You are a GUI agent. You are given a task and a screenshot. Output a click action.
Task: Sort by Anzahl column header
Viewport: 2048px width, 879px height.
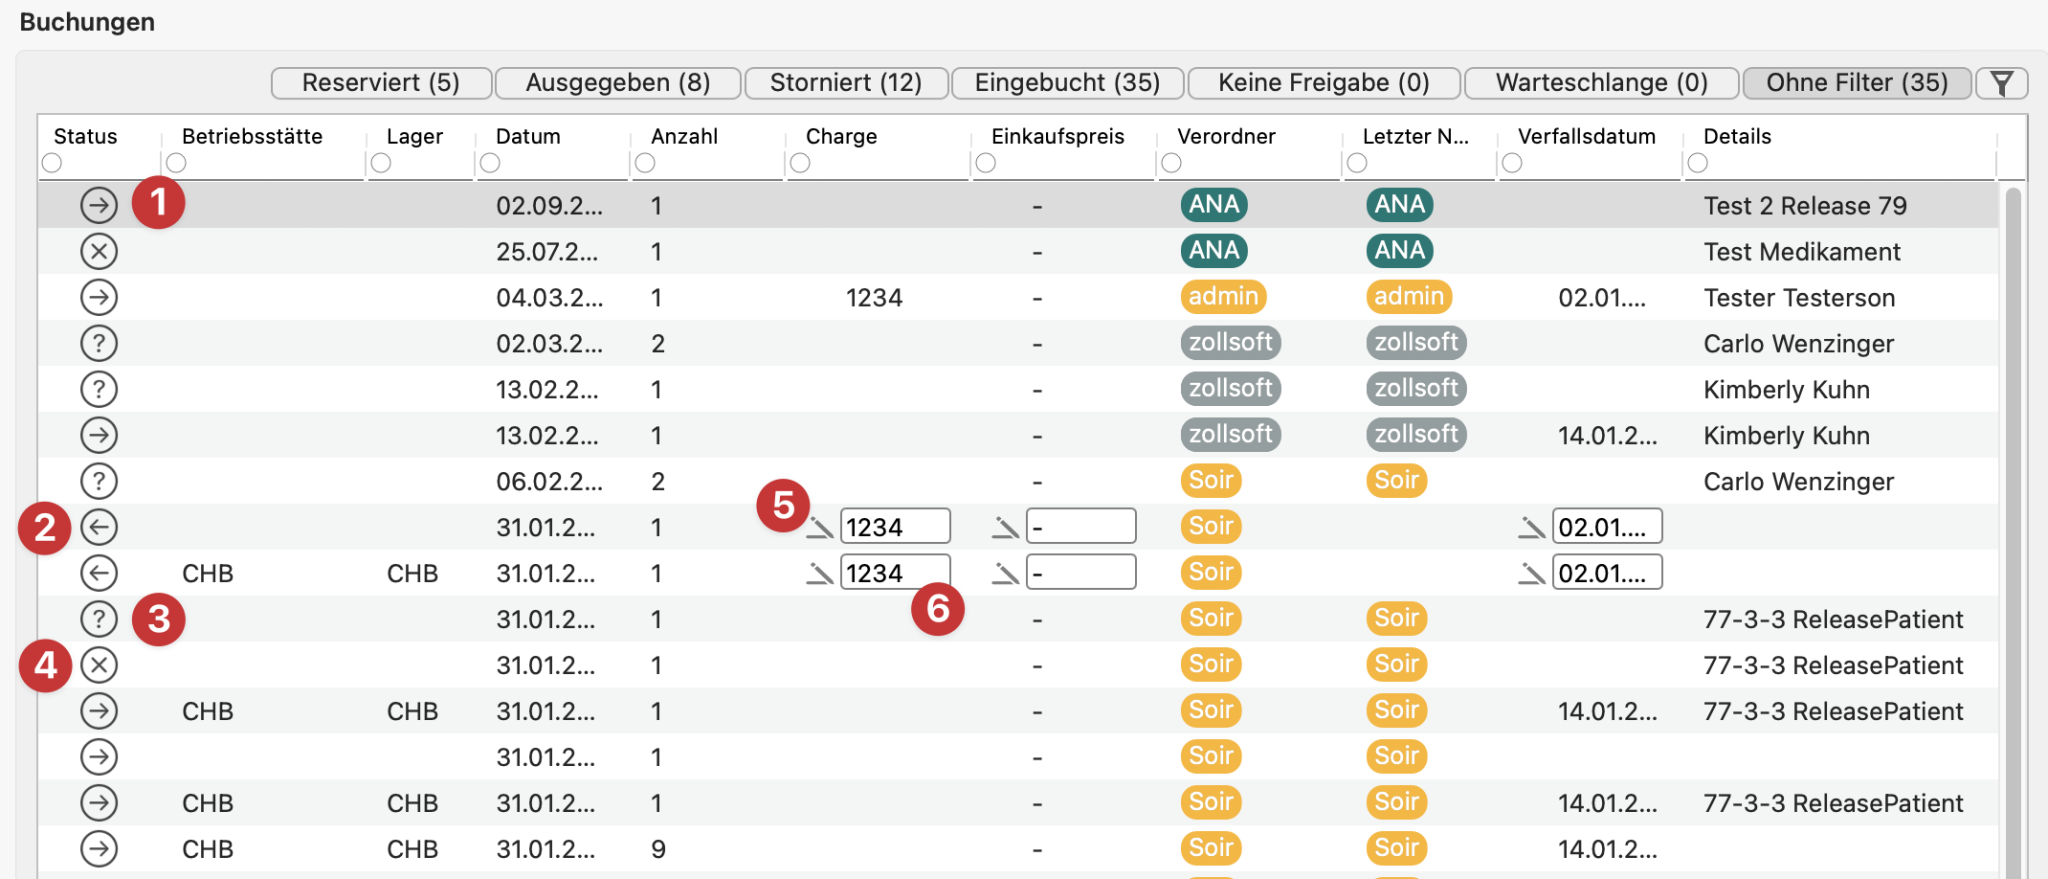[684, 137]
